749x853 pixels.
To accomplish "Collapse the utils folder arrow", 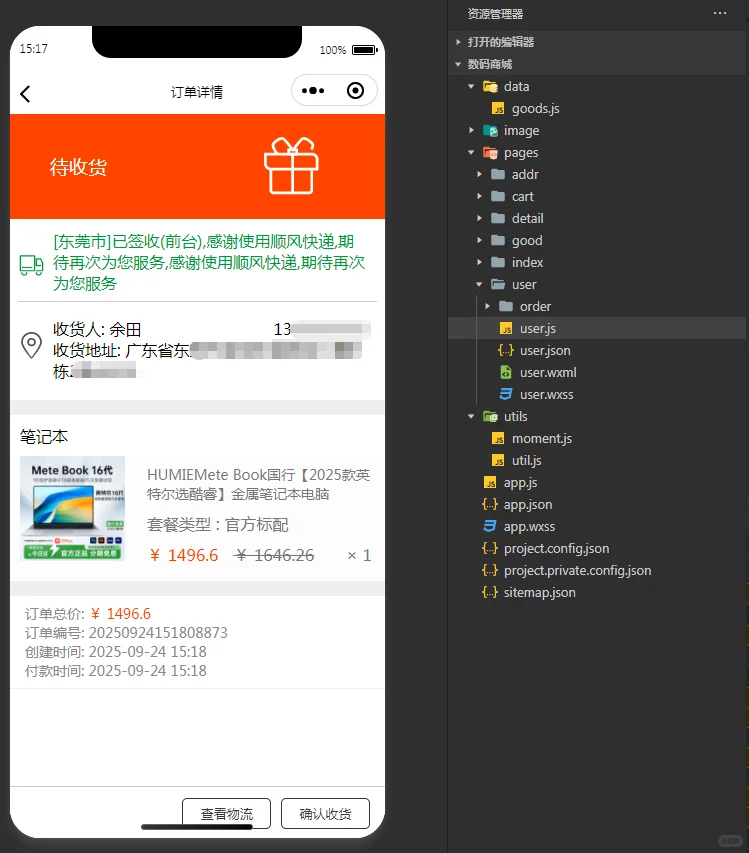I will click(x=471, y=416).
